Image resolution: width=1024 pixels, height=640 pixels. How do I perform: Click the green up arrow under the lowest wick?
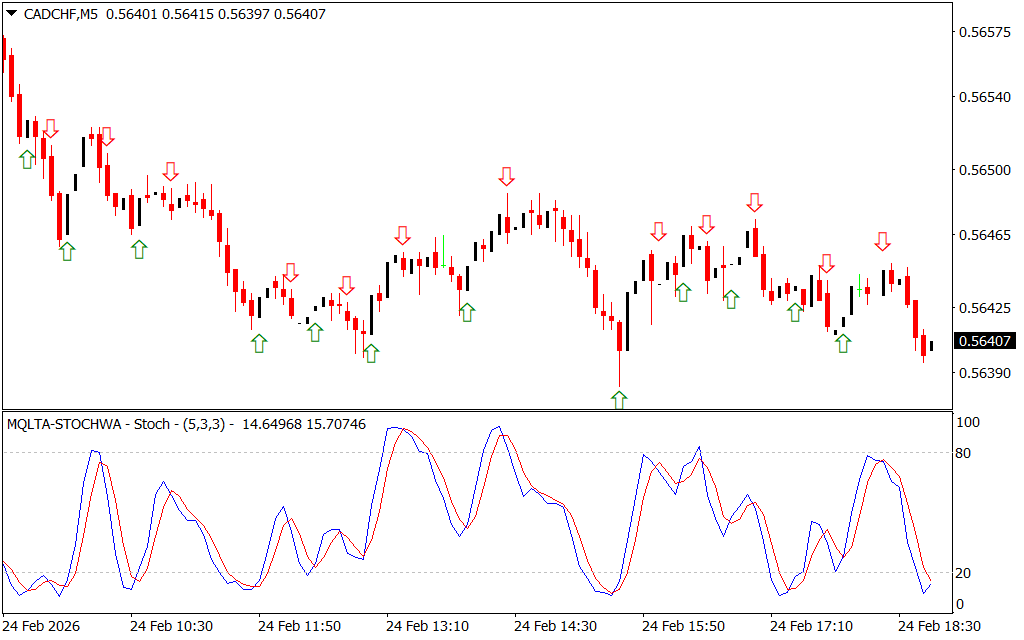pyautogui.click(x=619, y=400)
